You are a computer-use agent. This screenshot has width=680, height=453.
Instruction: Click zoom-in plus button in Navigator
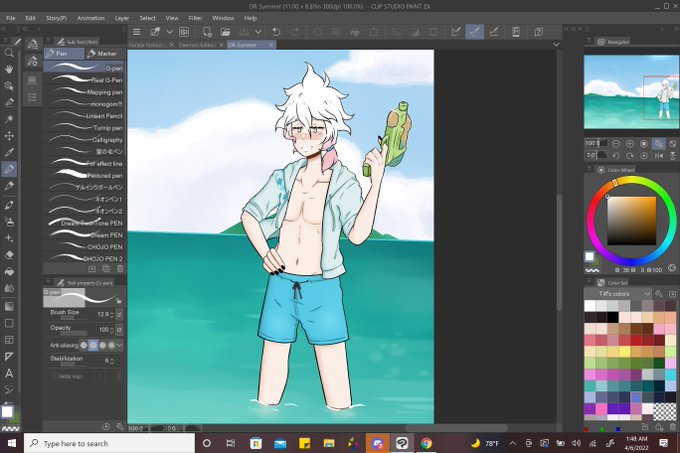pyautogui.click(x=630, y=143)
